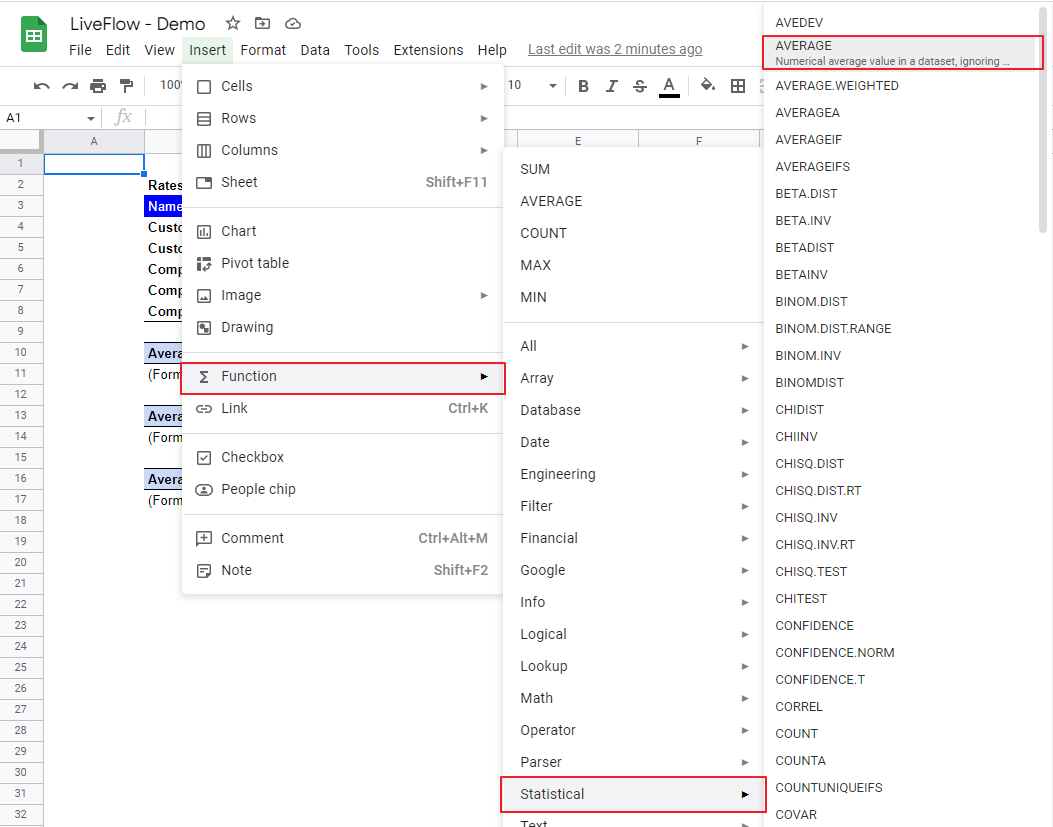
Task: Expand the Image submenu arrow
Action: 484,296
